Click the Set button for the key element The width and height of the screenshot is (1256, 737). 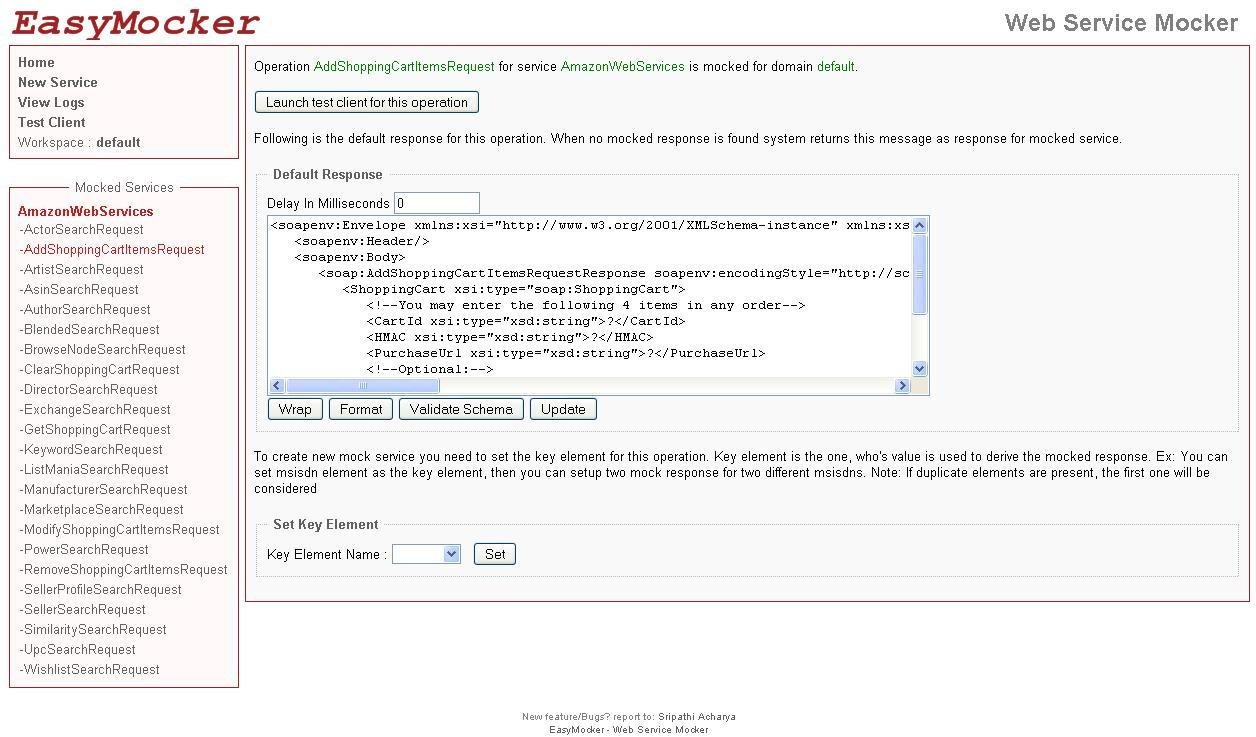(494, 553)
